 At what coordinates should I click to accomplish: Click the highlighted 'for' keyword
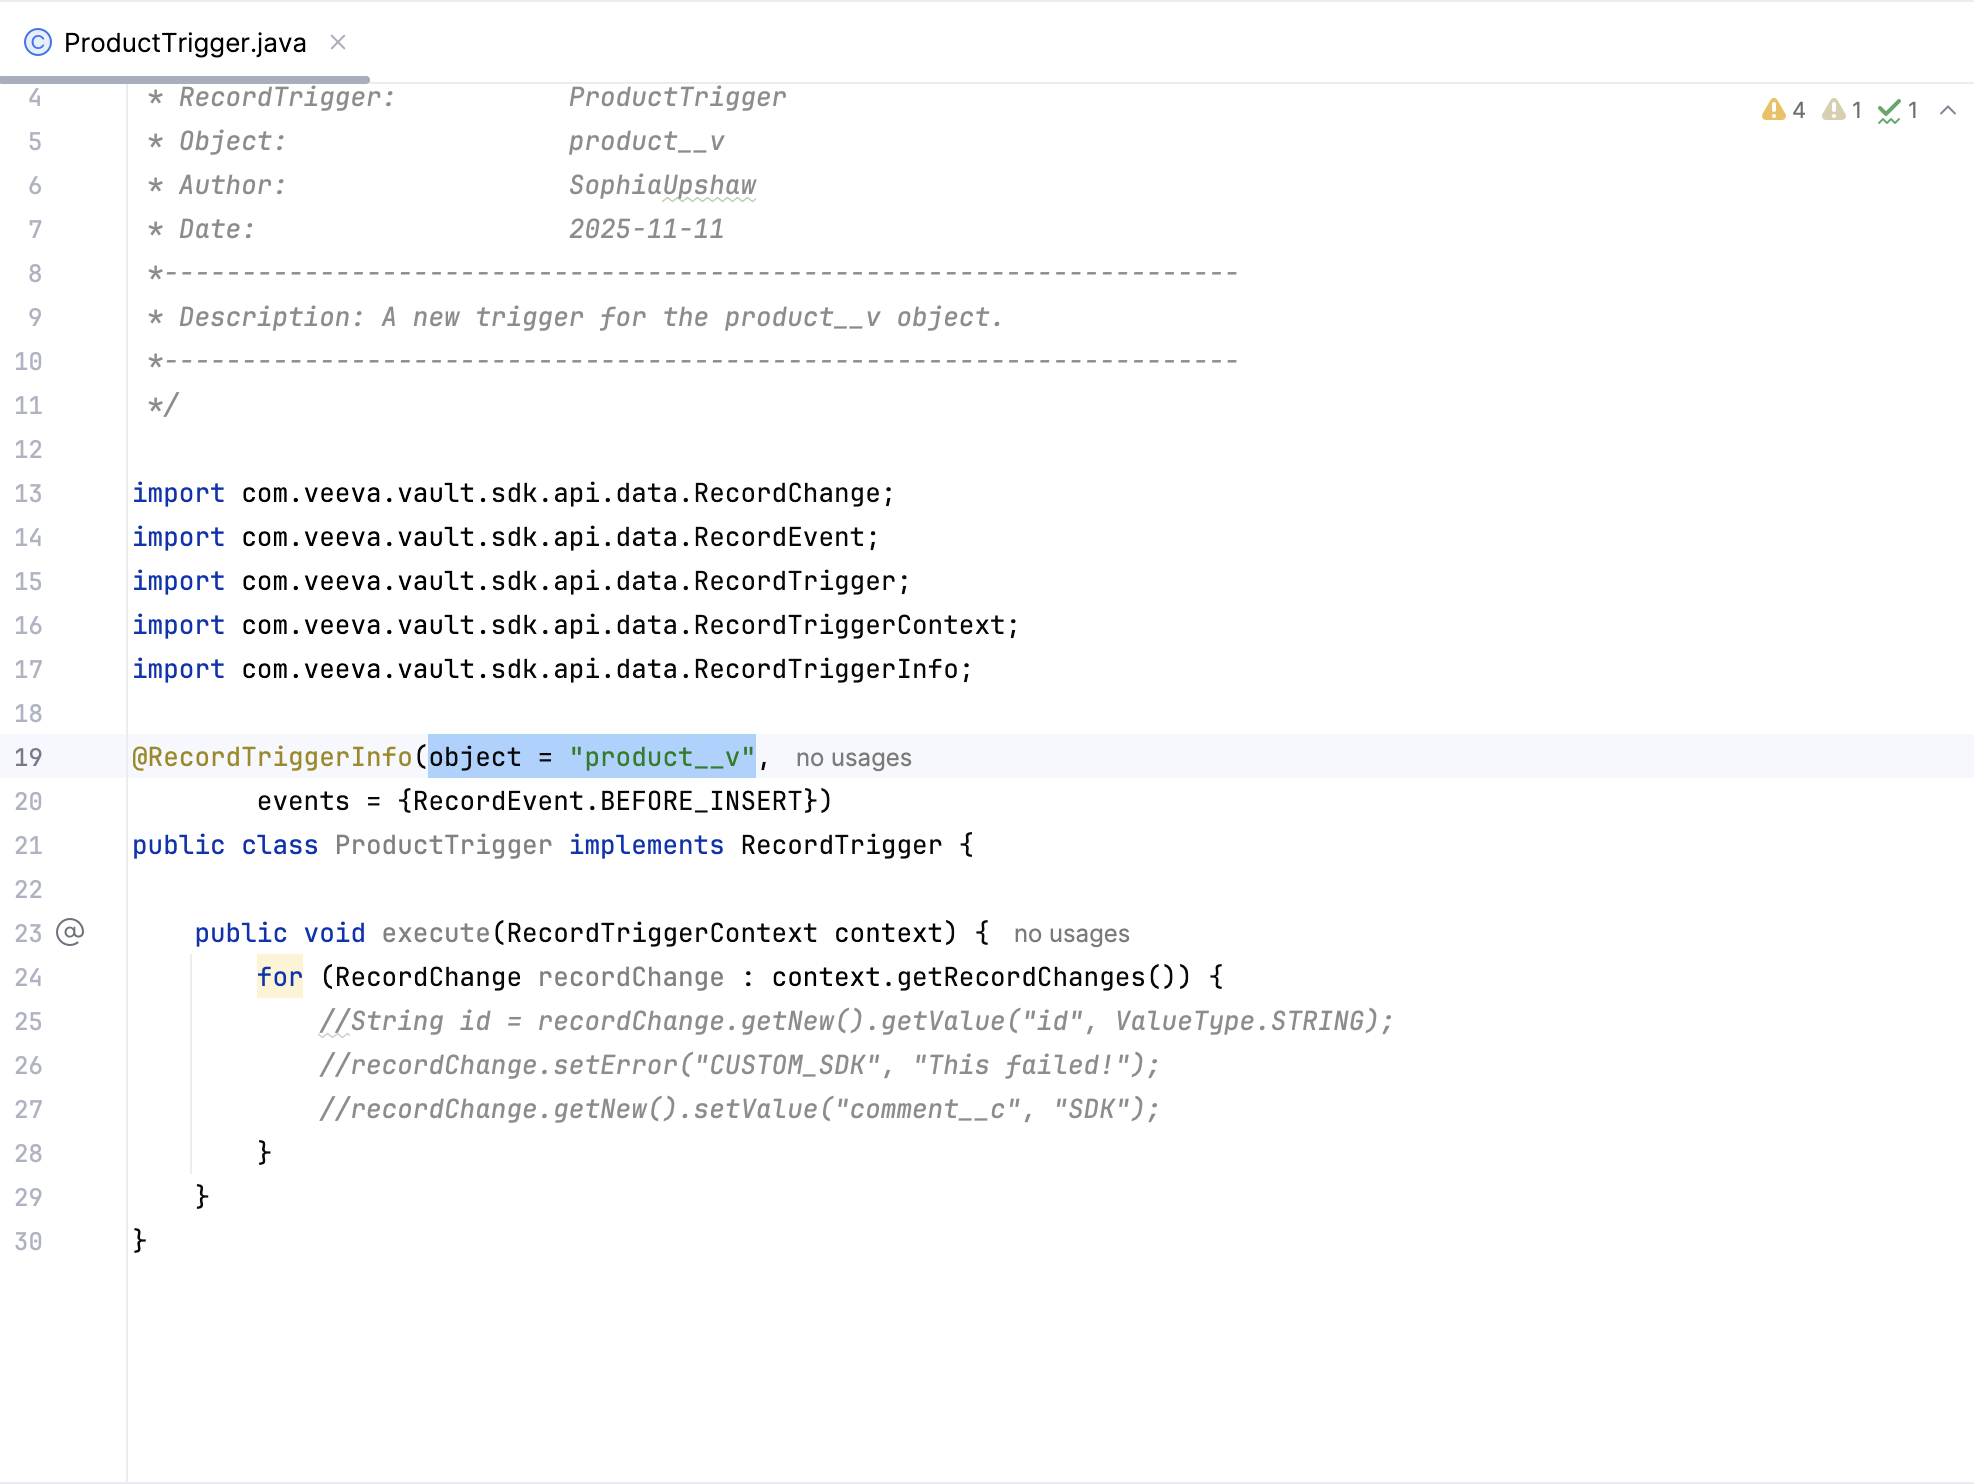280,977
